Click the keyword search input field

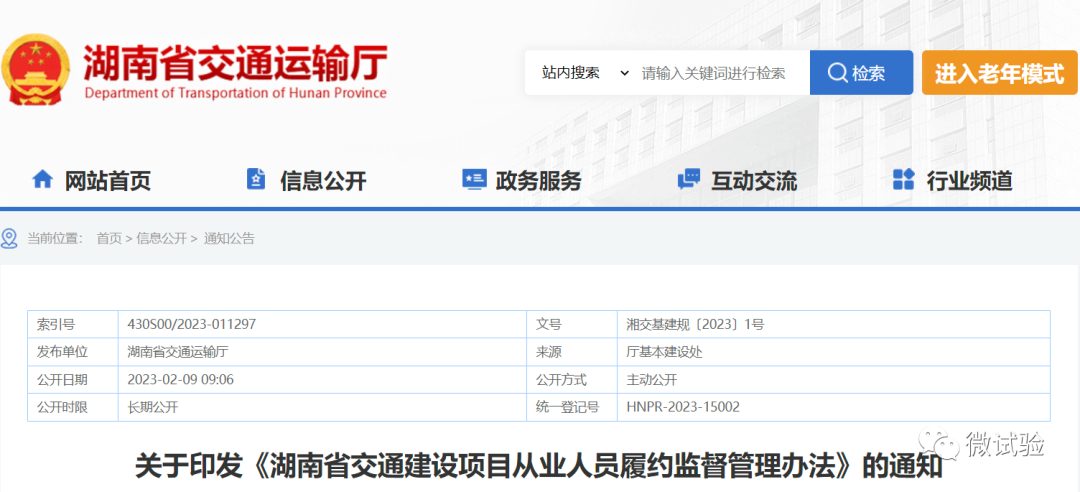[x=722, y=73]
